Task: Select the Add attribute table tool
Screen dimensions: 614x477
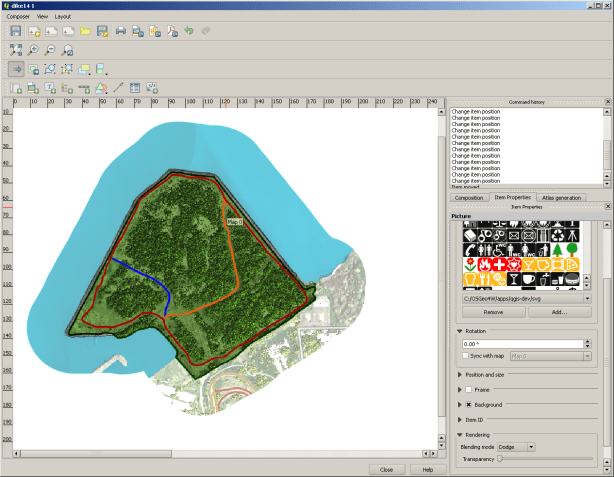Action: pos(135,88)
